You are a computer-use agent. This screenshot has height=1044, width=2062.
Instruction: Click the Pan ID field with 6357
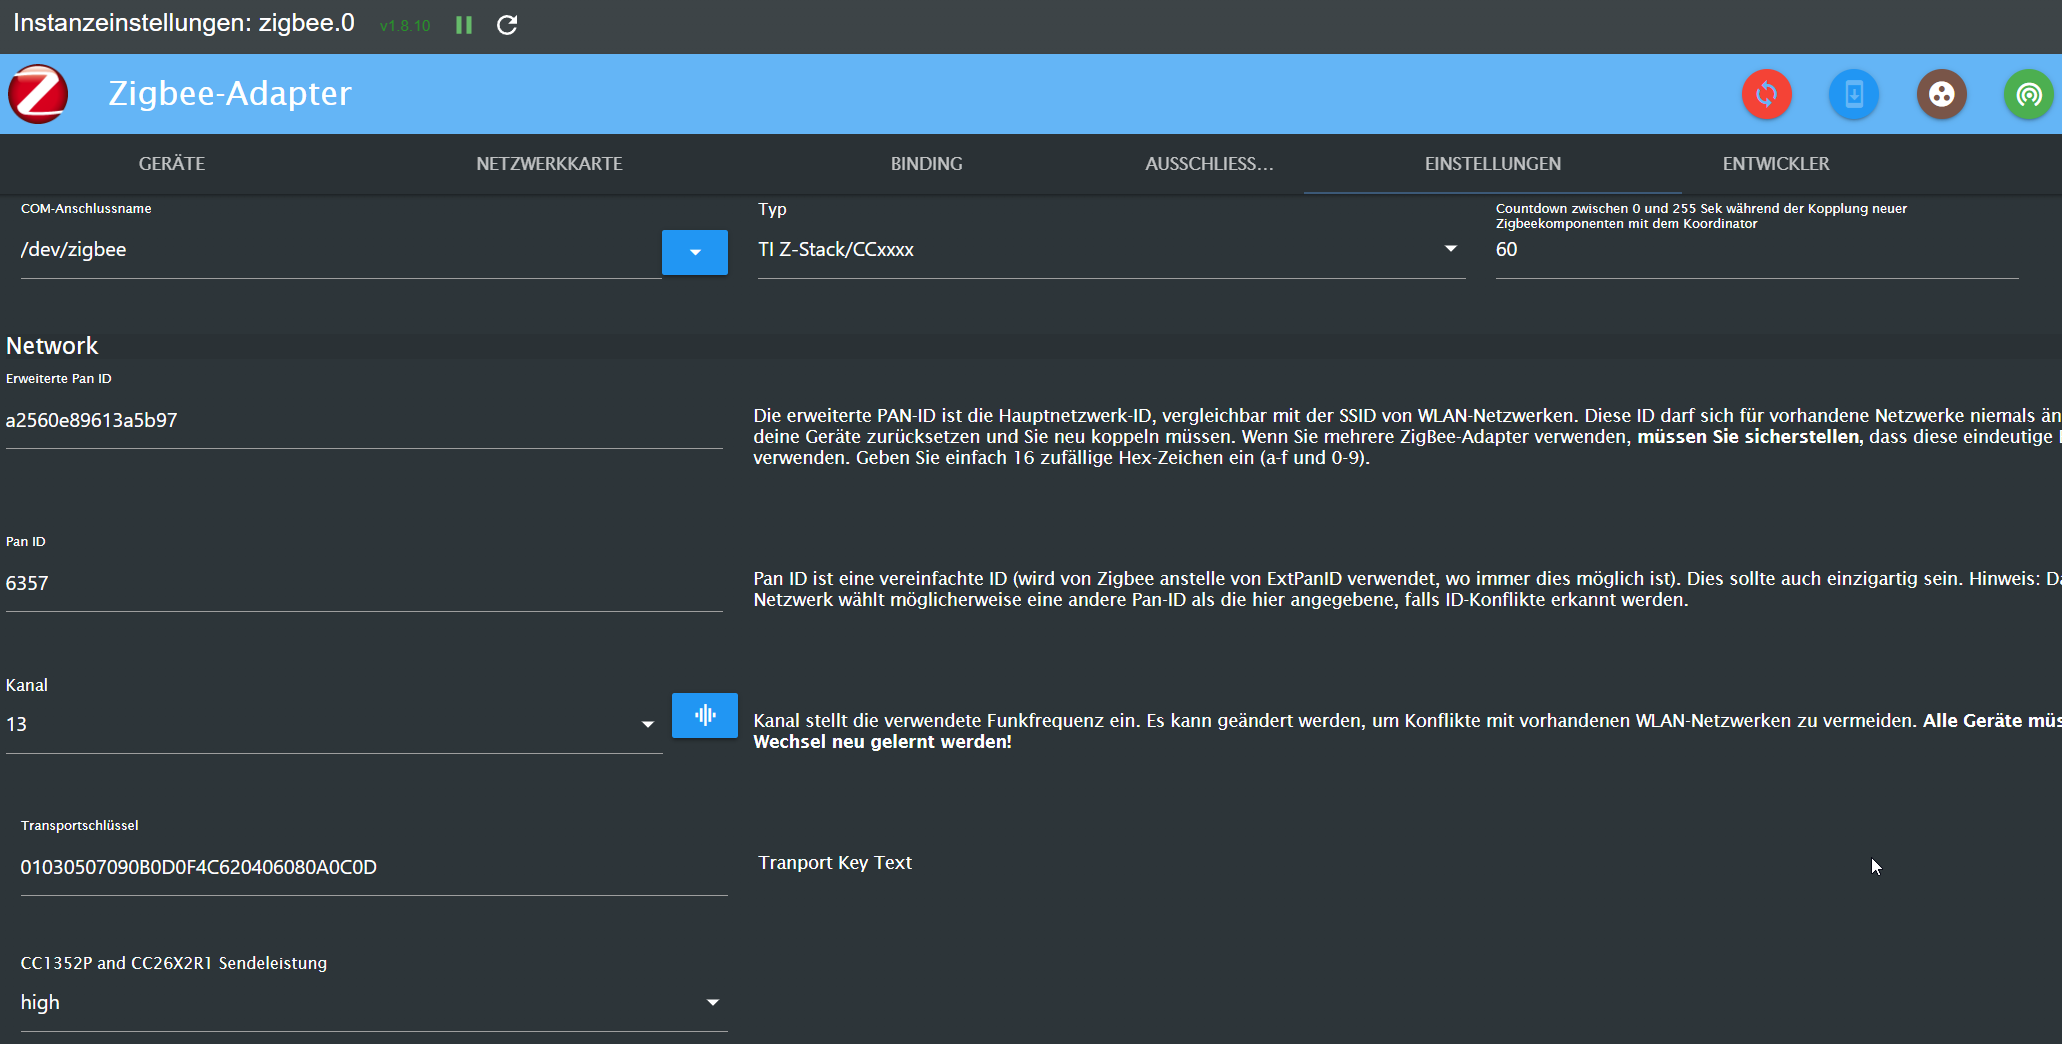pyautogui.click(x=364, y=584)
